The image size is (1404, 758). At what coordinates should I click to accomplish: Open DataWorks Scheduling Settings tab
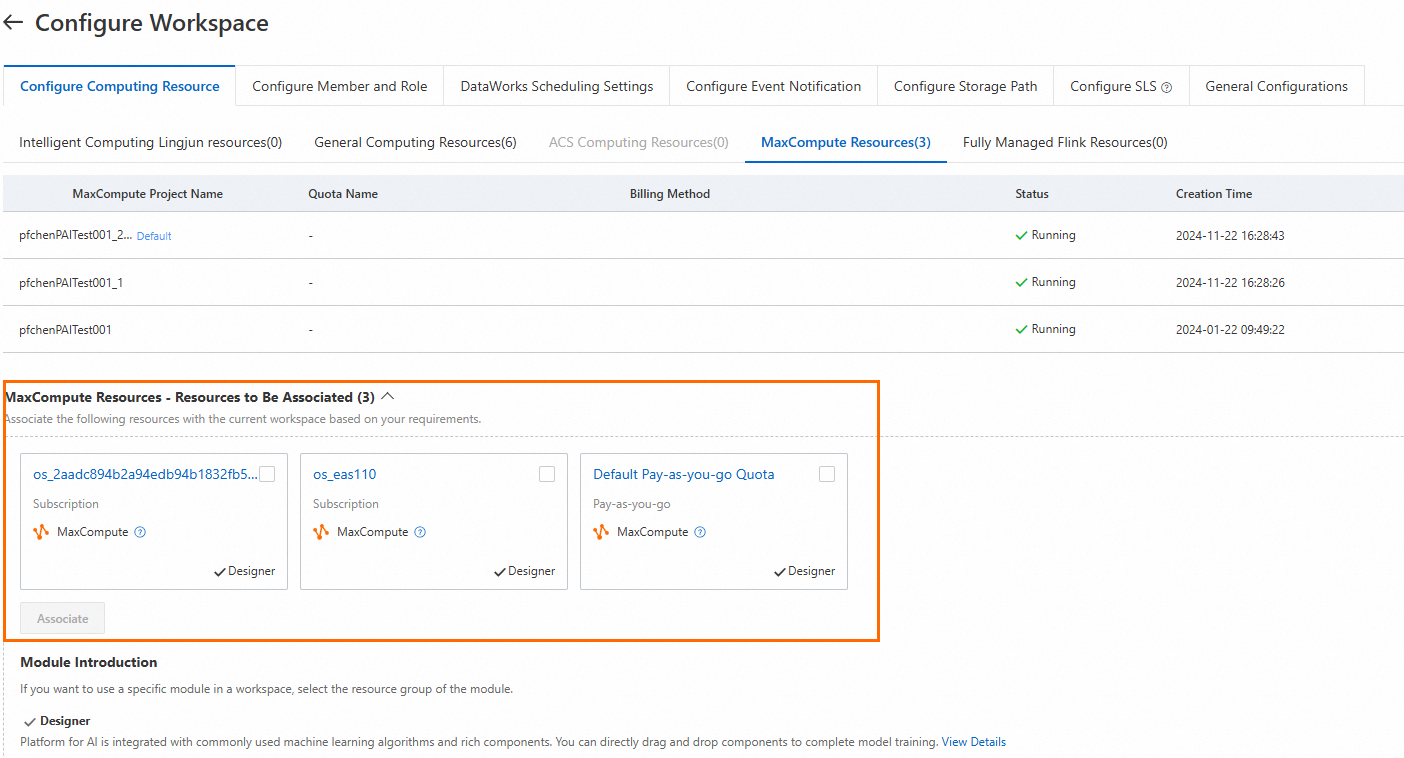pos(557,86)
